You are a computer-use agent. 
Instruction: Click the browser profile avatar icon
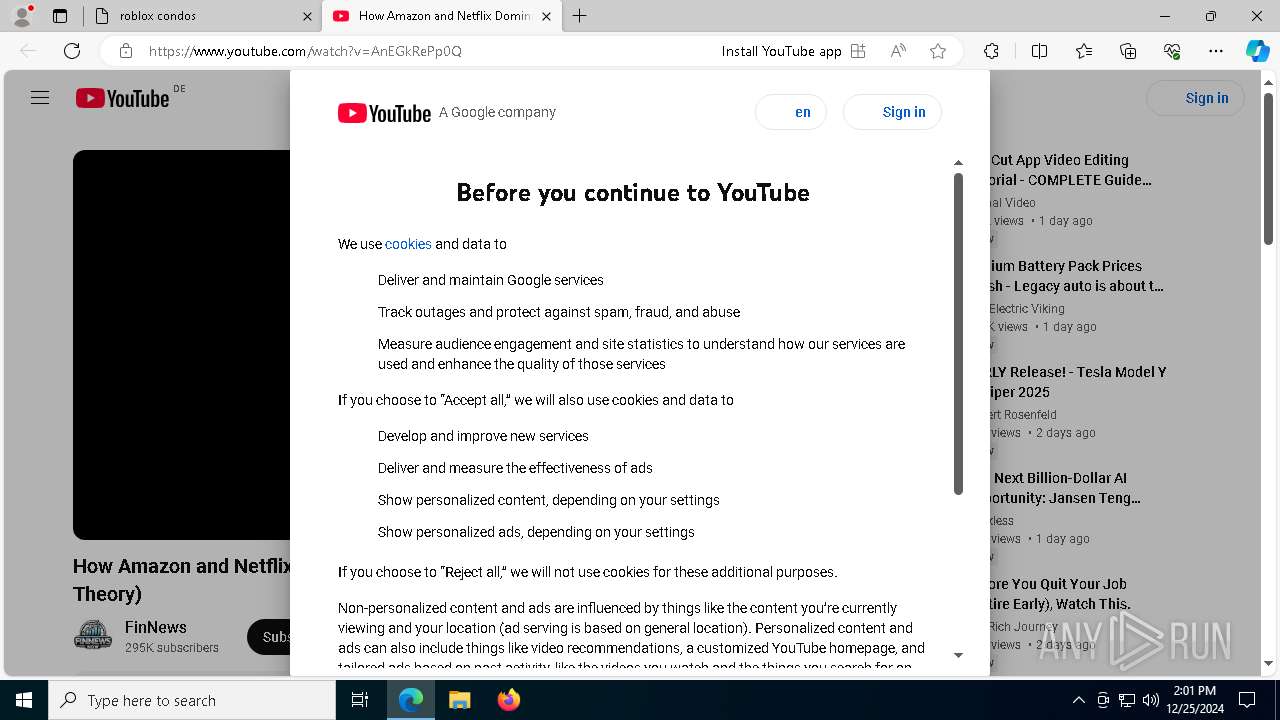coord(21,16)
